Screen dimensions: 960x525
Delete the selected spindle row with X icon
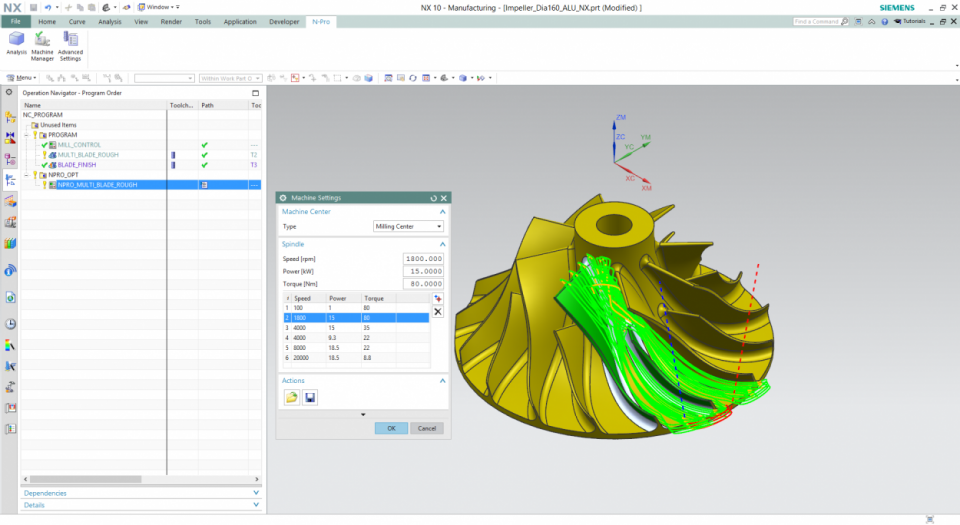pyautogui.click(x=437, y=312)
